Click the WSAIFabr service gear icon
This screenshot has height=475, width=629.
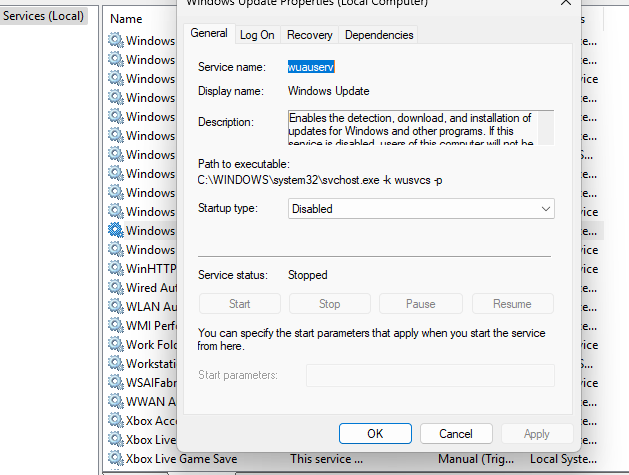pyautogui.click(x=116, y=382)
